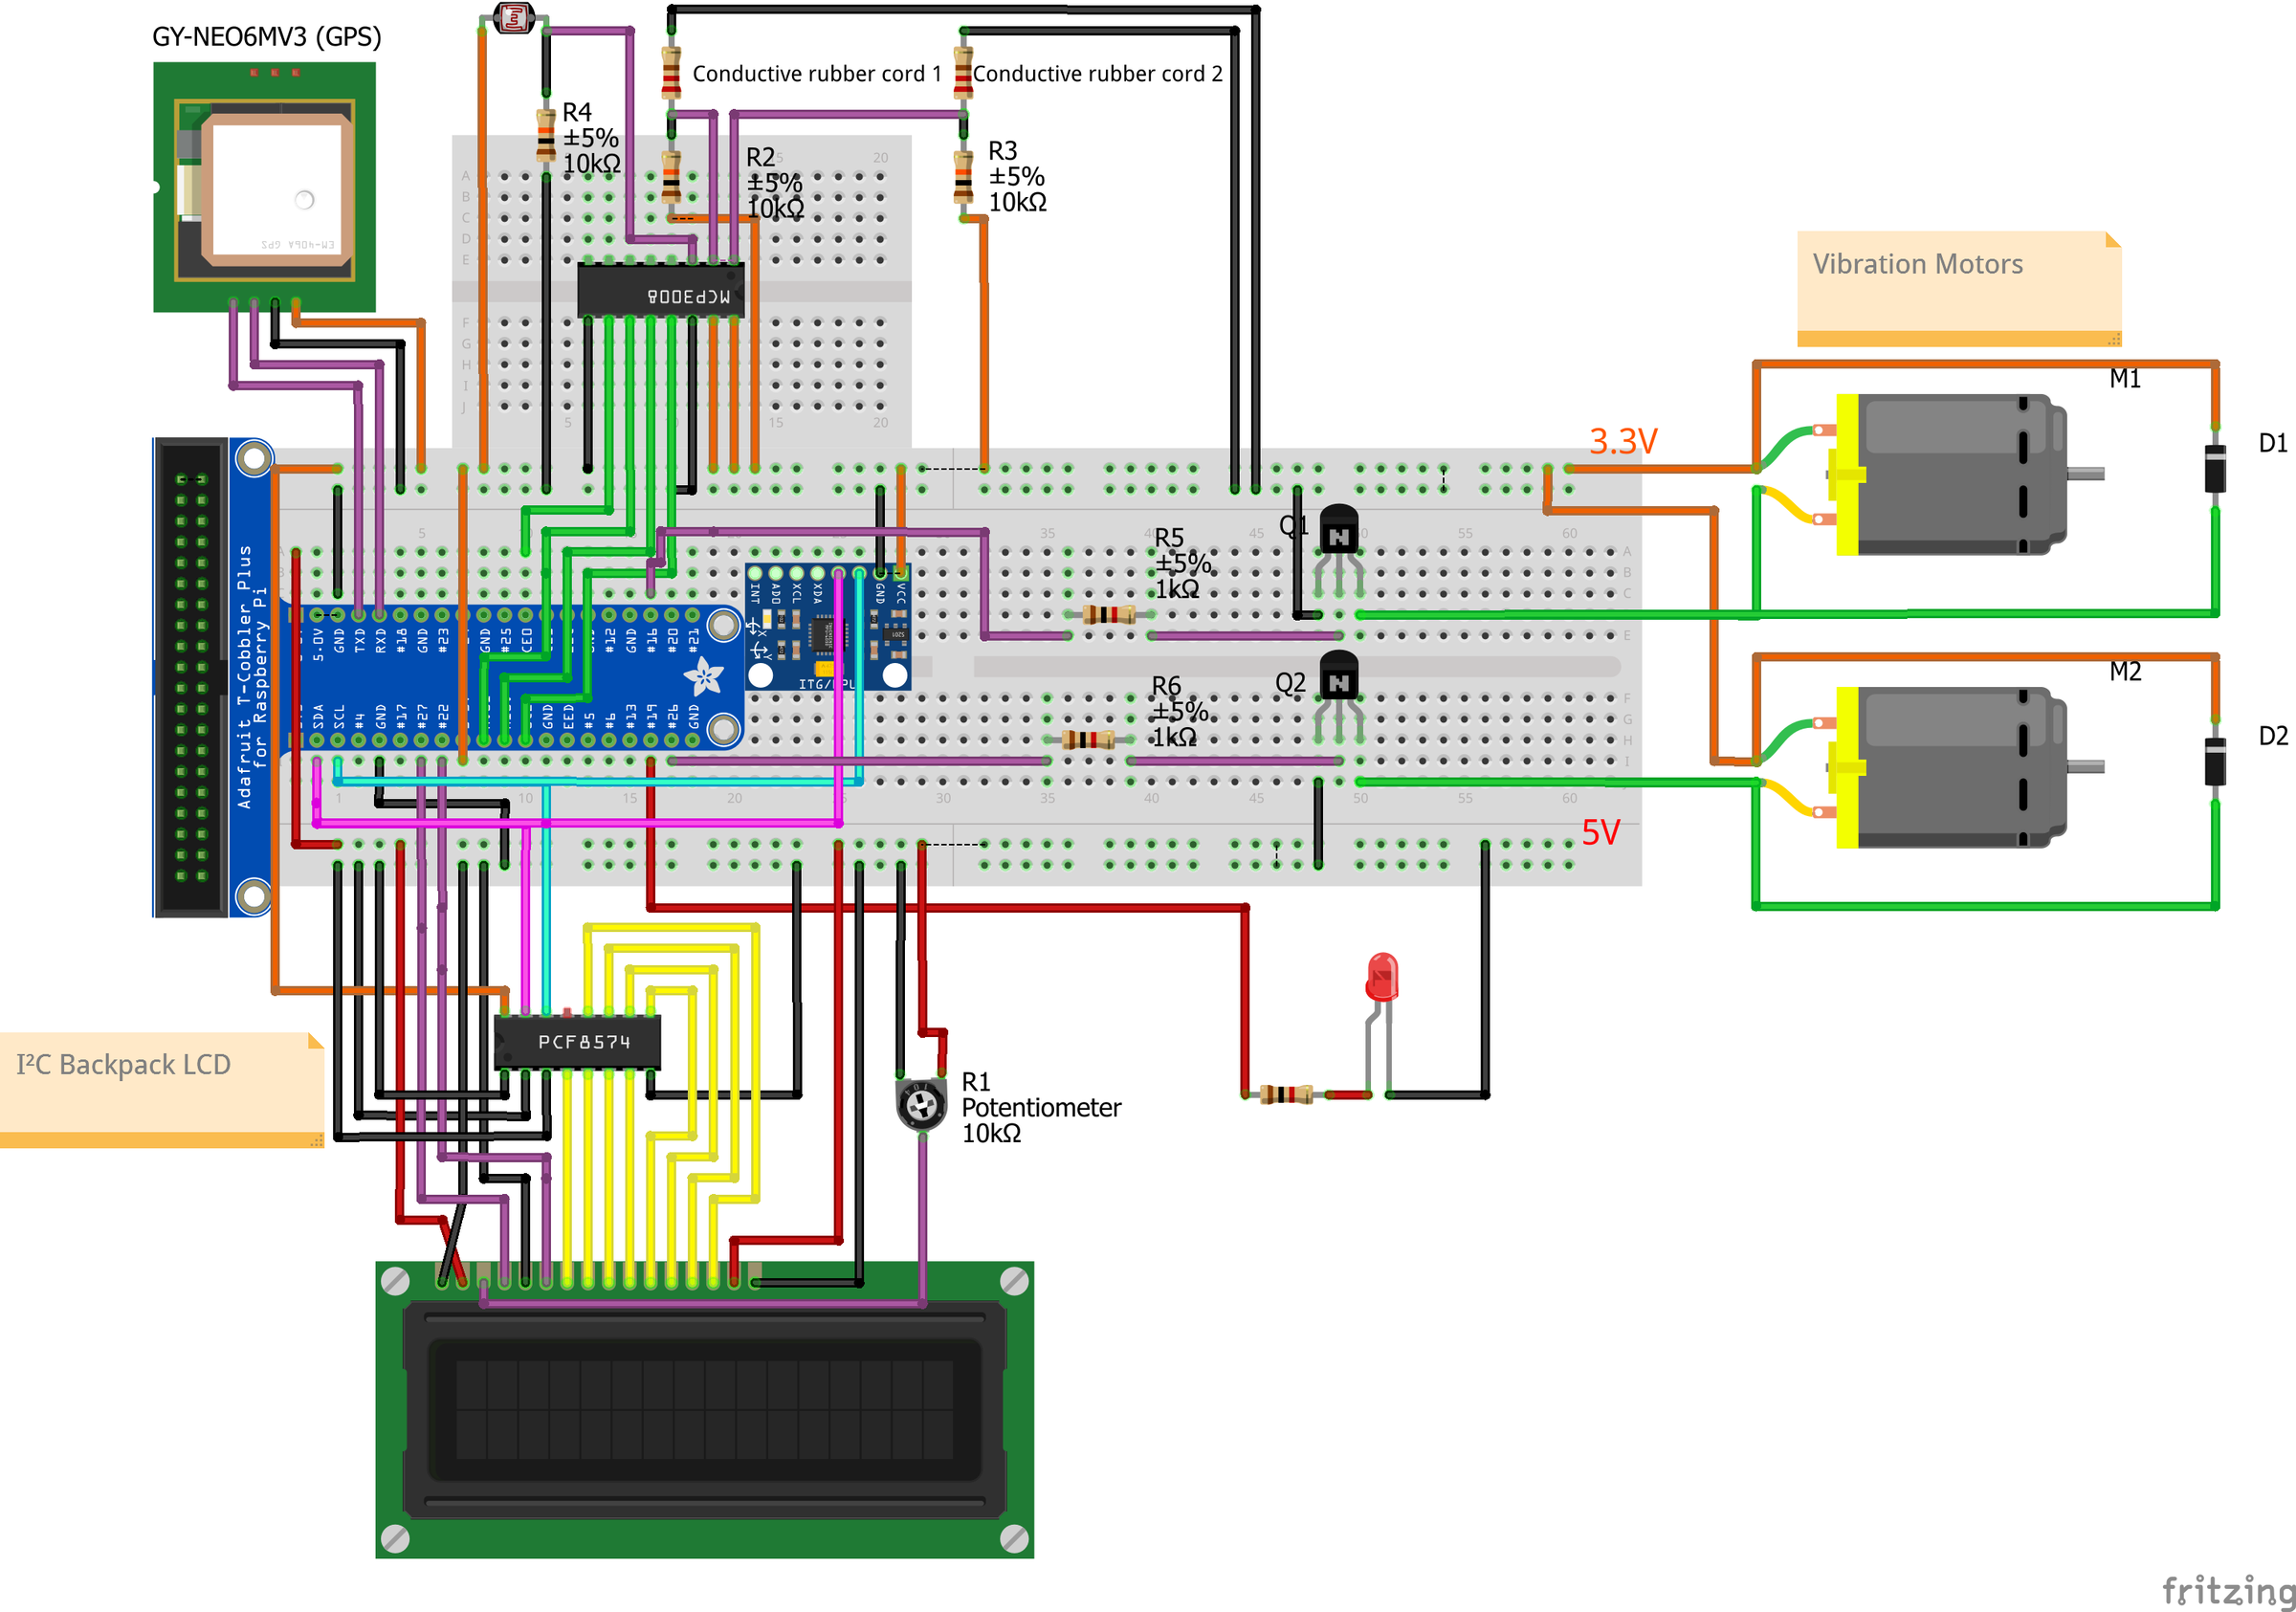
Task: Click the M1 motor label
Action: point(2125,379)
